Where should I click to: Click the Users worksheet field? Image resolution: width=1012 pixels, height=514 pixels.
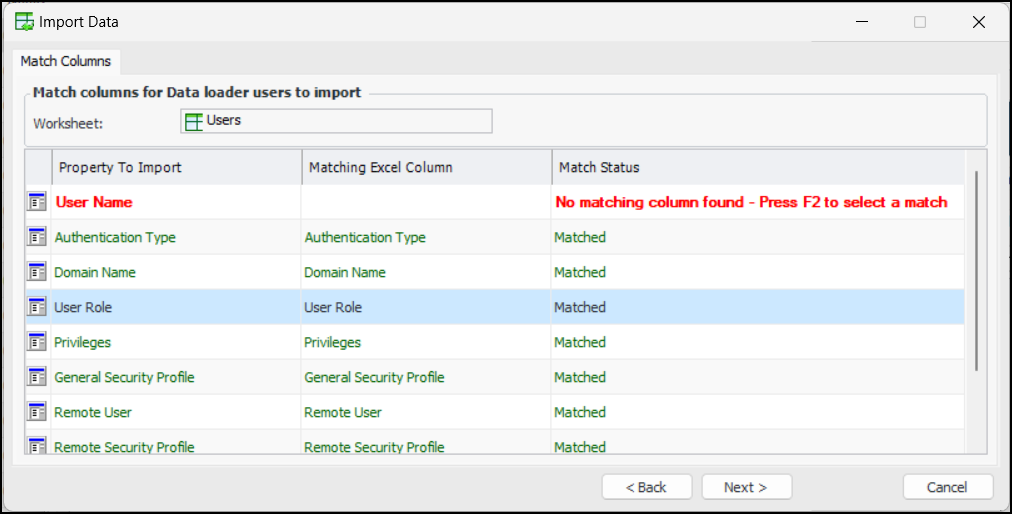[336, 121]
